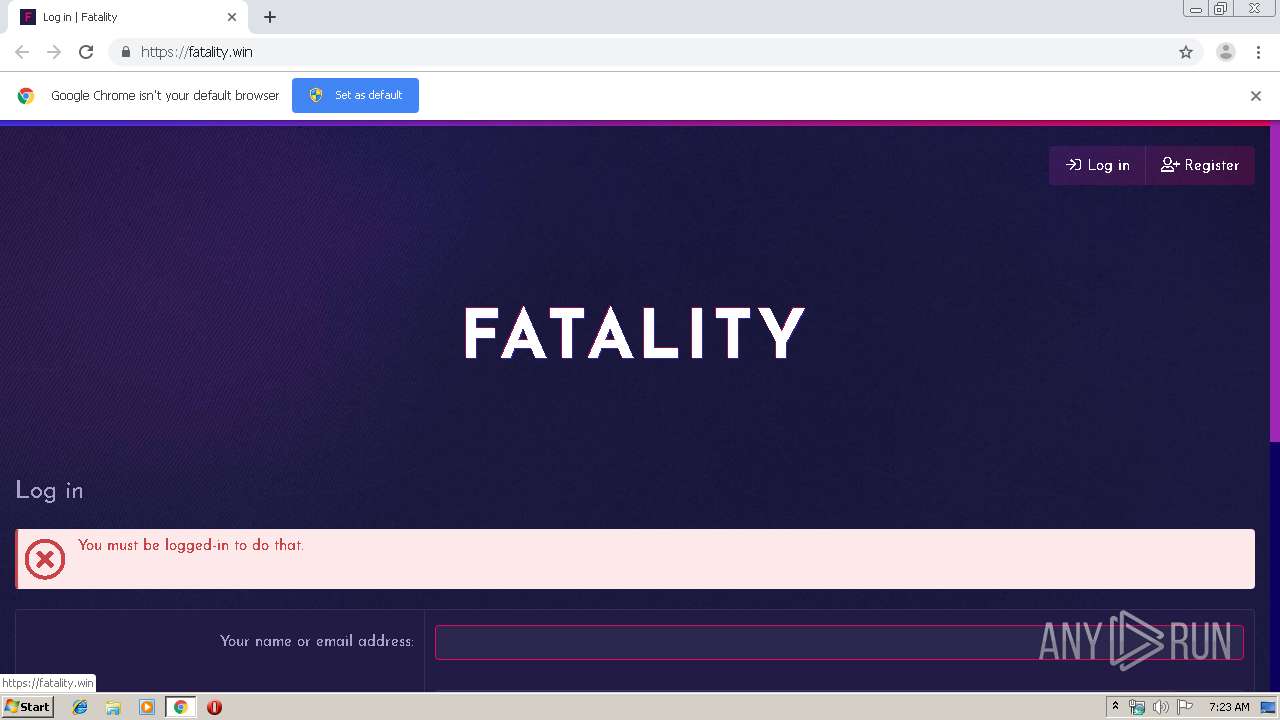
Task: Open the Windows Start menu
Action: 28,707
